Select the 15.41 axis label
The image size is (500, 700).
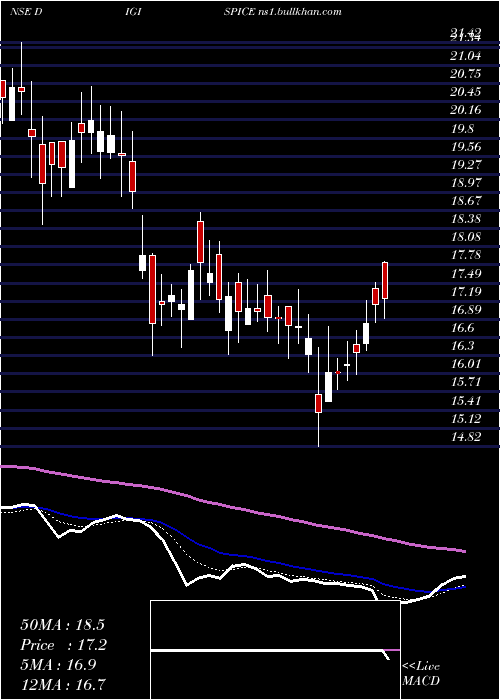coord(466,400)
